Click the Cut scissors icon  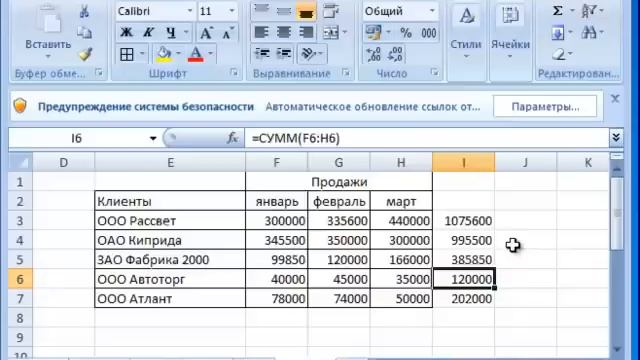[84, 11]
